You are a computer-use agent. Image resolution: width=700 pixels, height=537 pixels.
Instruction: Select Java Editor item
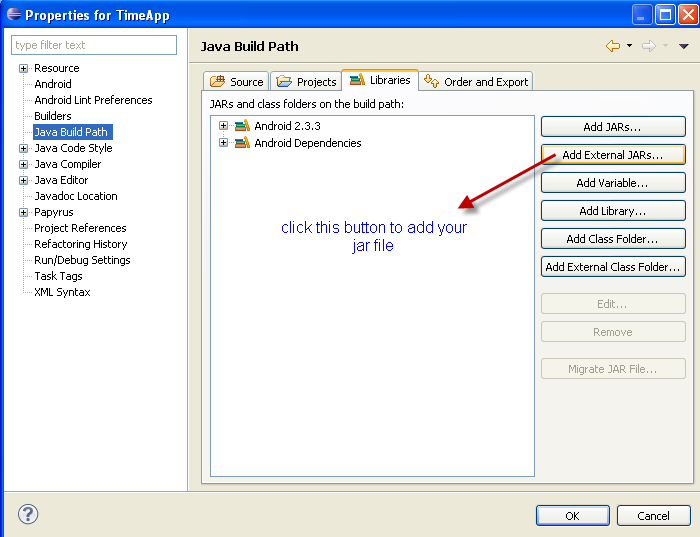(x=61, y=180)
